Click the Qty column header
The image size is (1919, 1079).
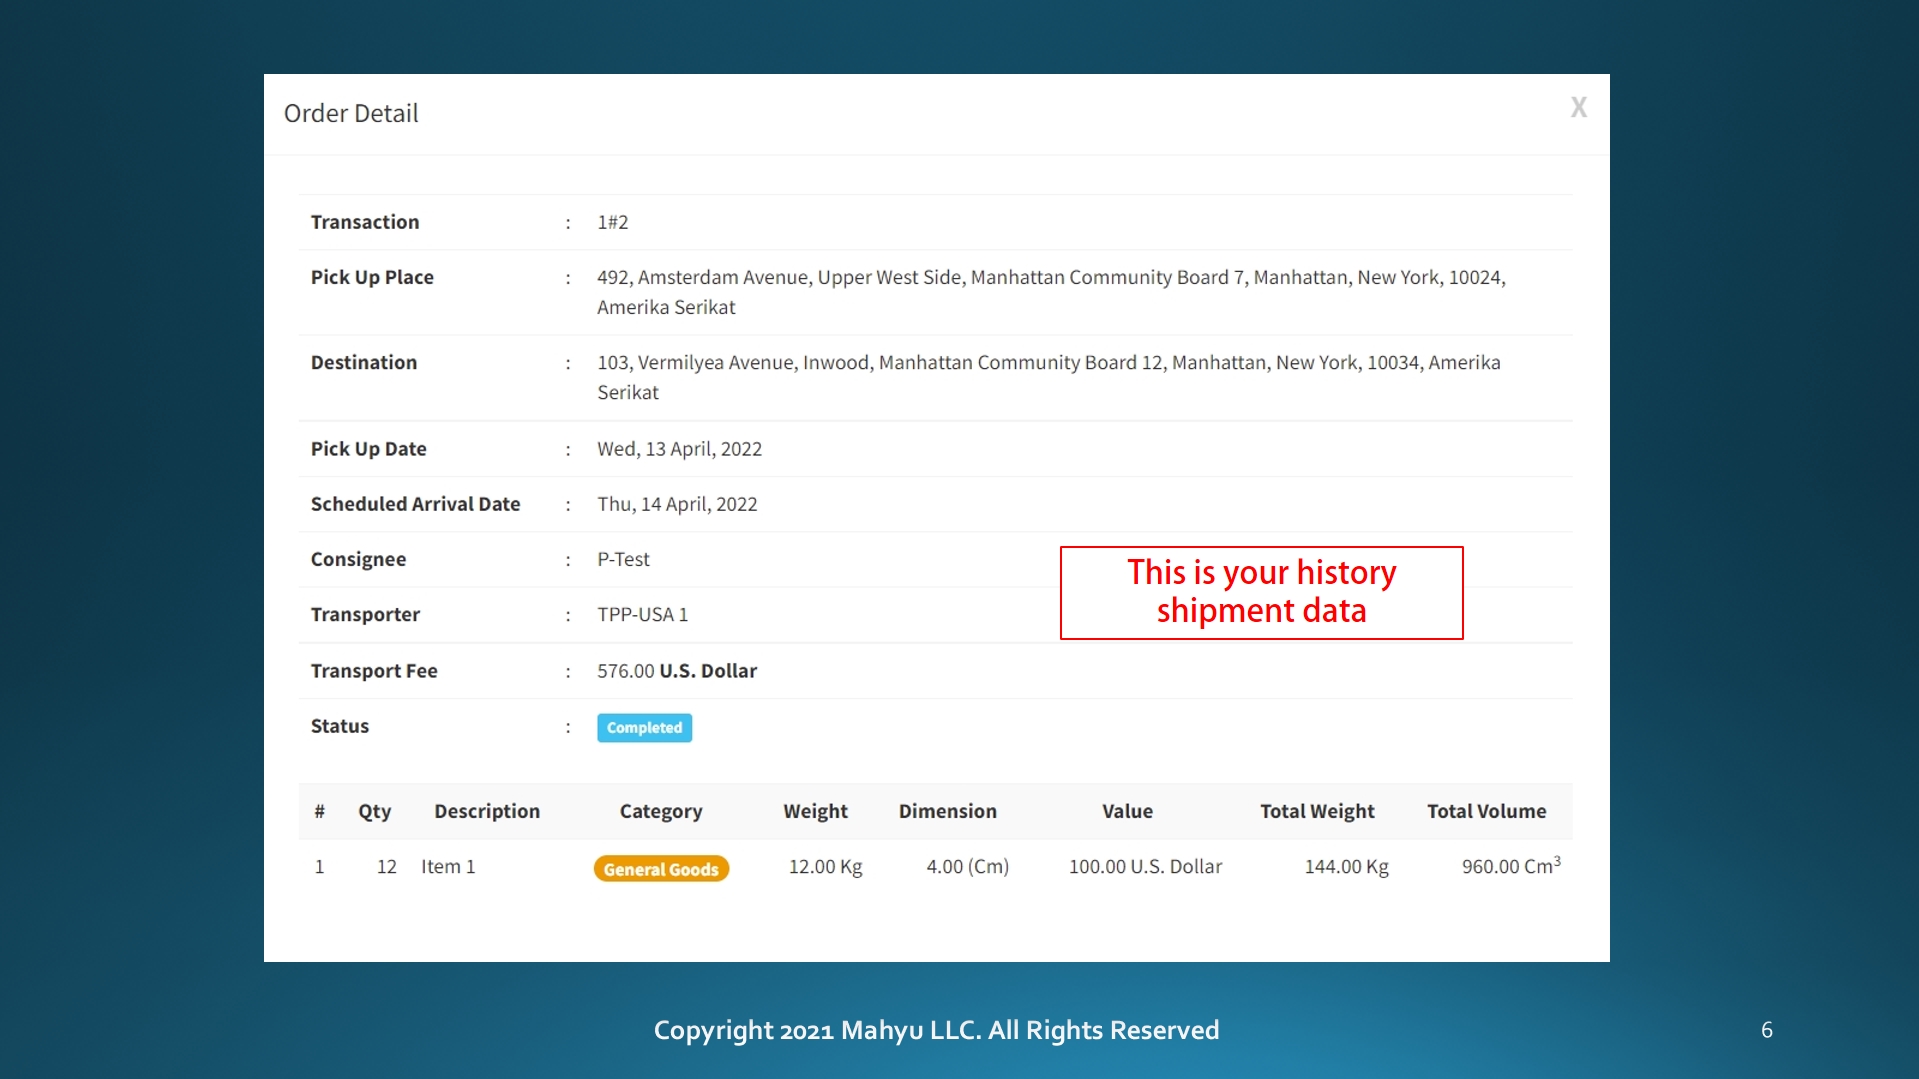[x=374, y=811]
